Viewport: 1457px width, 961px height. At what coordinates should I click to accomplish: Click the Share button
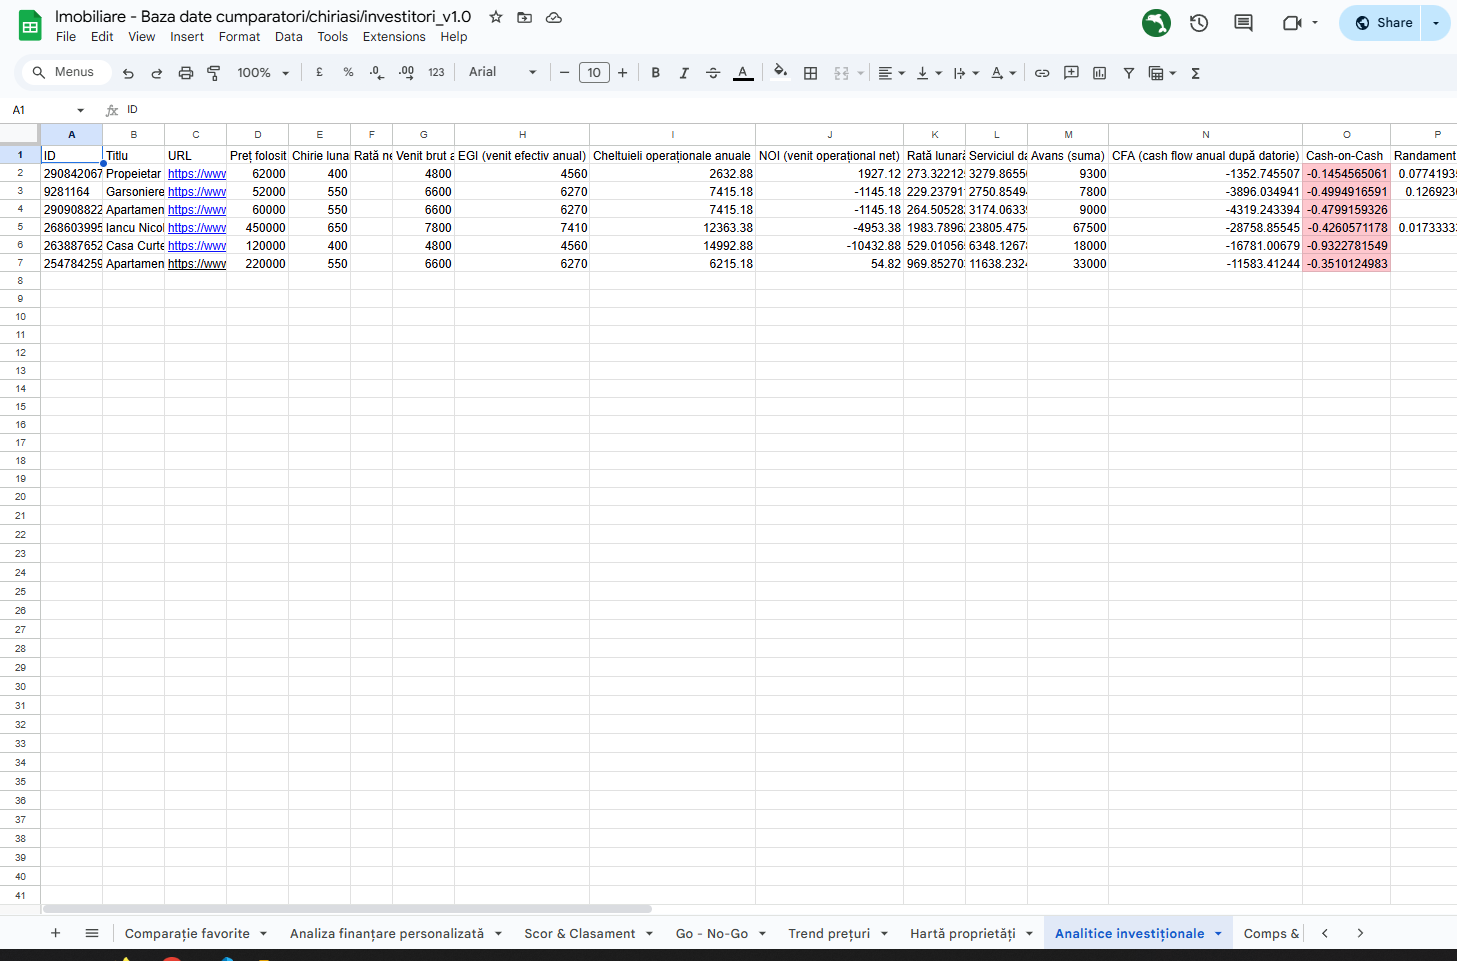tap(1382, 23)
